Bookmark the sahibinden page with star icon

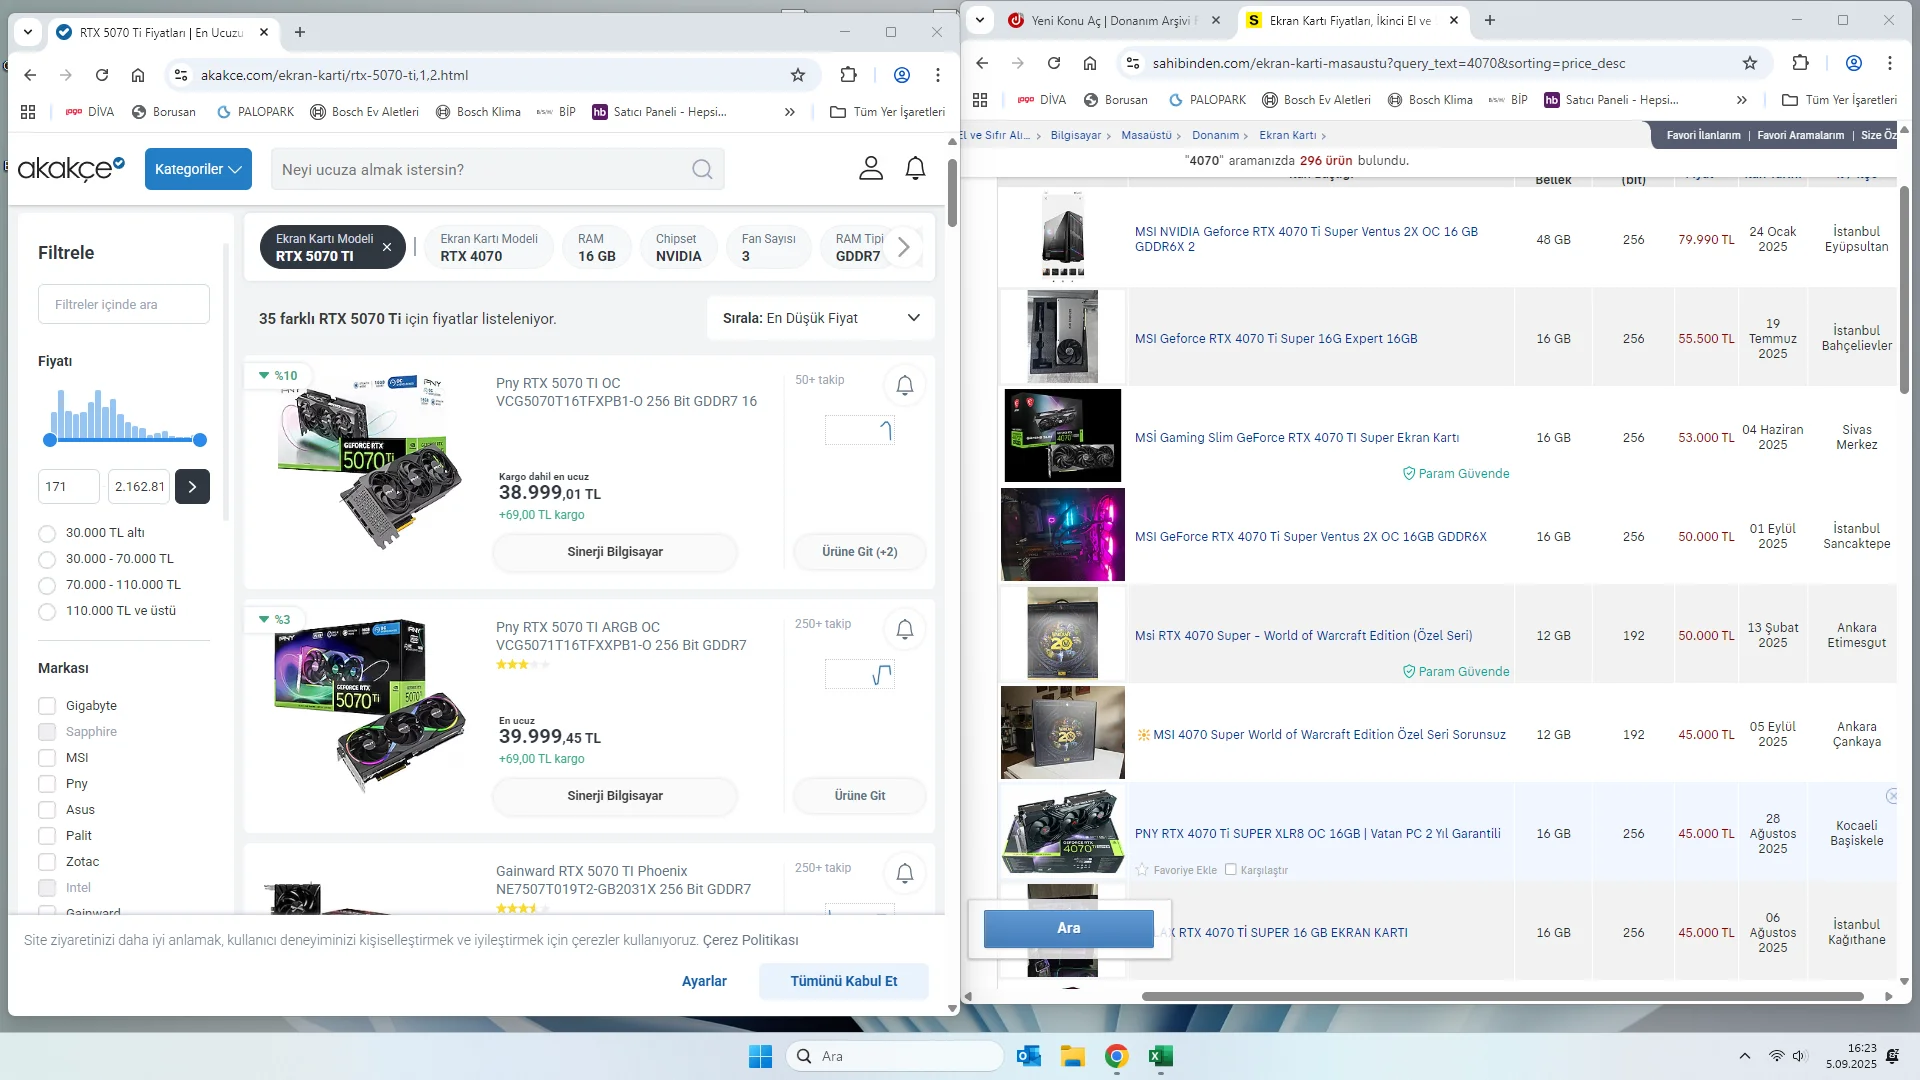(x=1749, y=63)
